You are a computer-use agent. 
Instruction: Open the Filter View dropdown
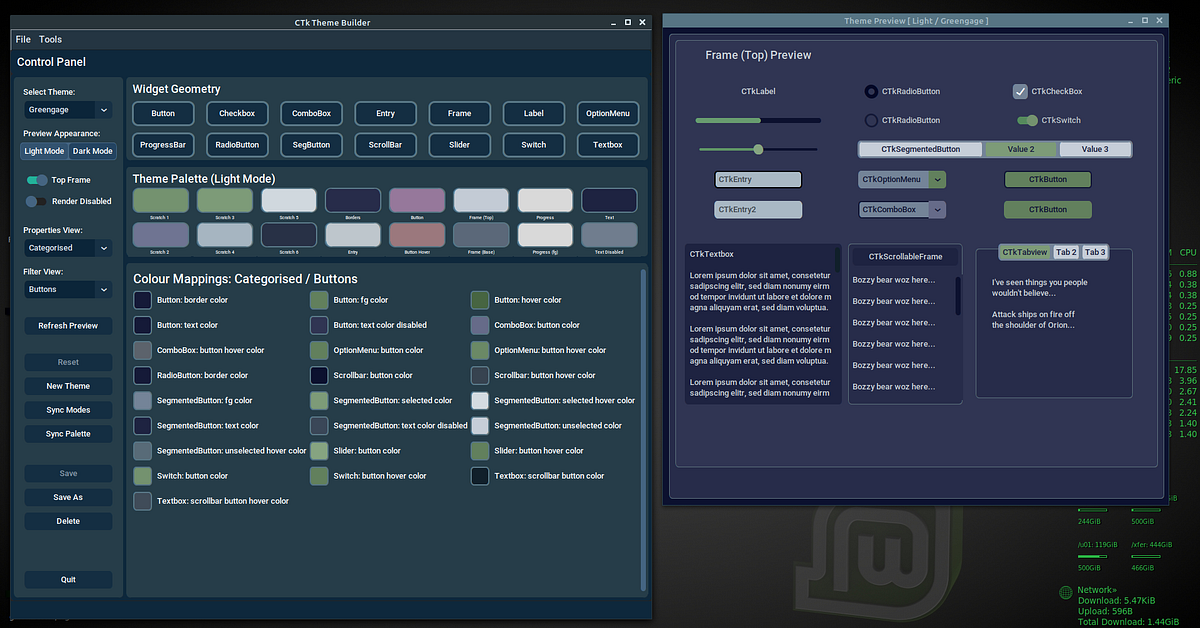(67, 289)
